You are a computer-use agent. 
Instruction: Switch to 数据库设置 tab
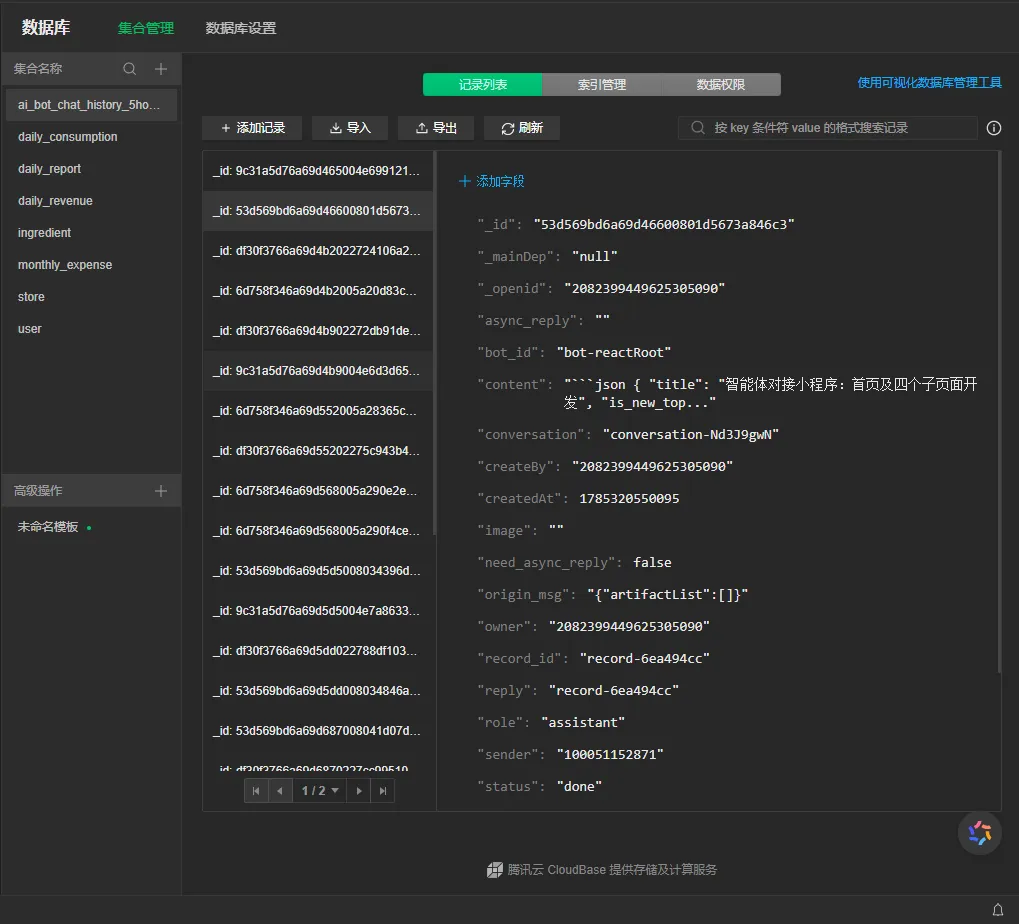click(x=240, y=28)
